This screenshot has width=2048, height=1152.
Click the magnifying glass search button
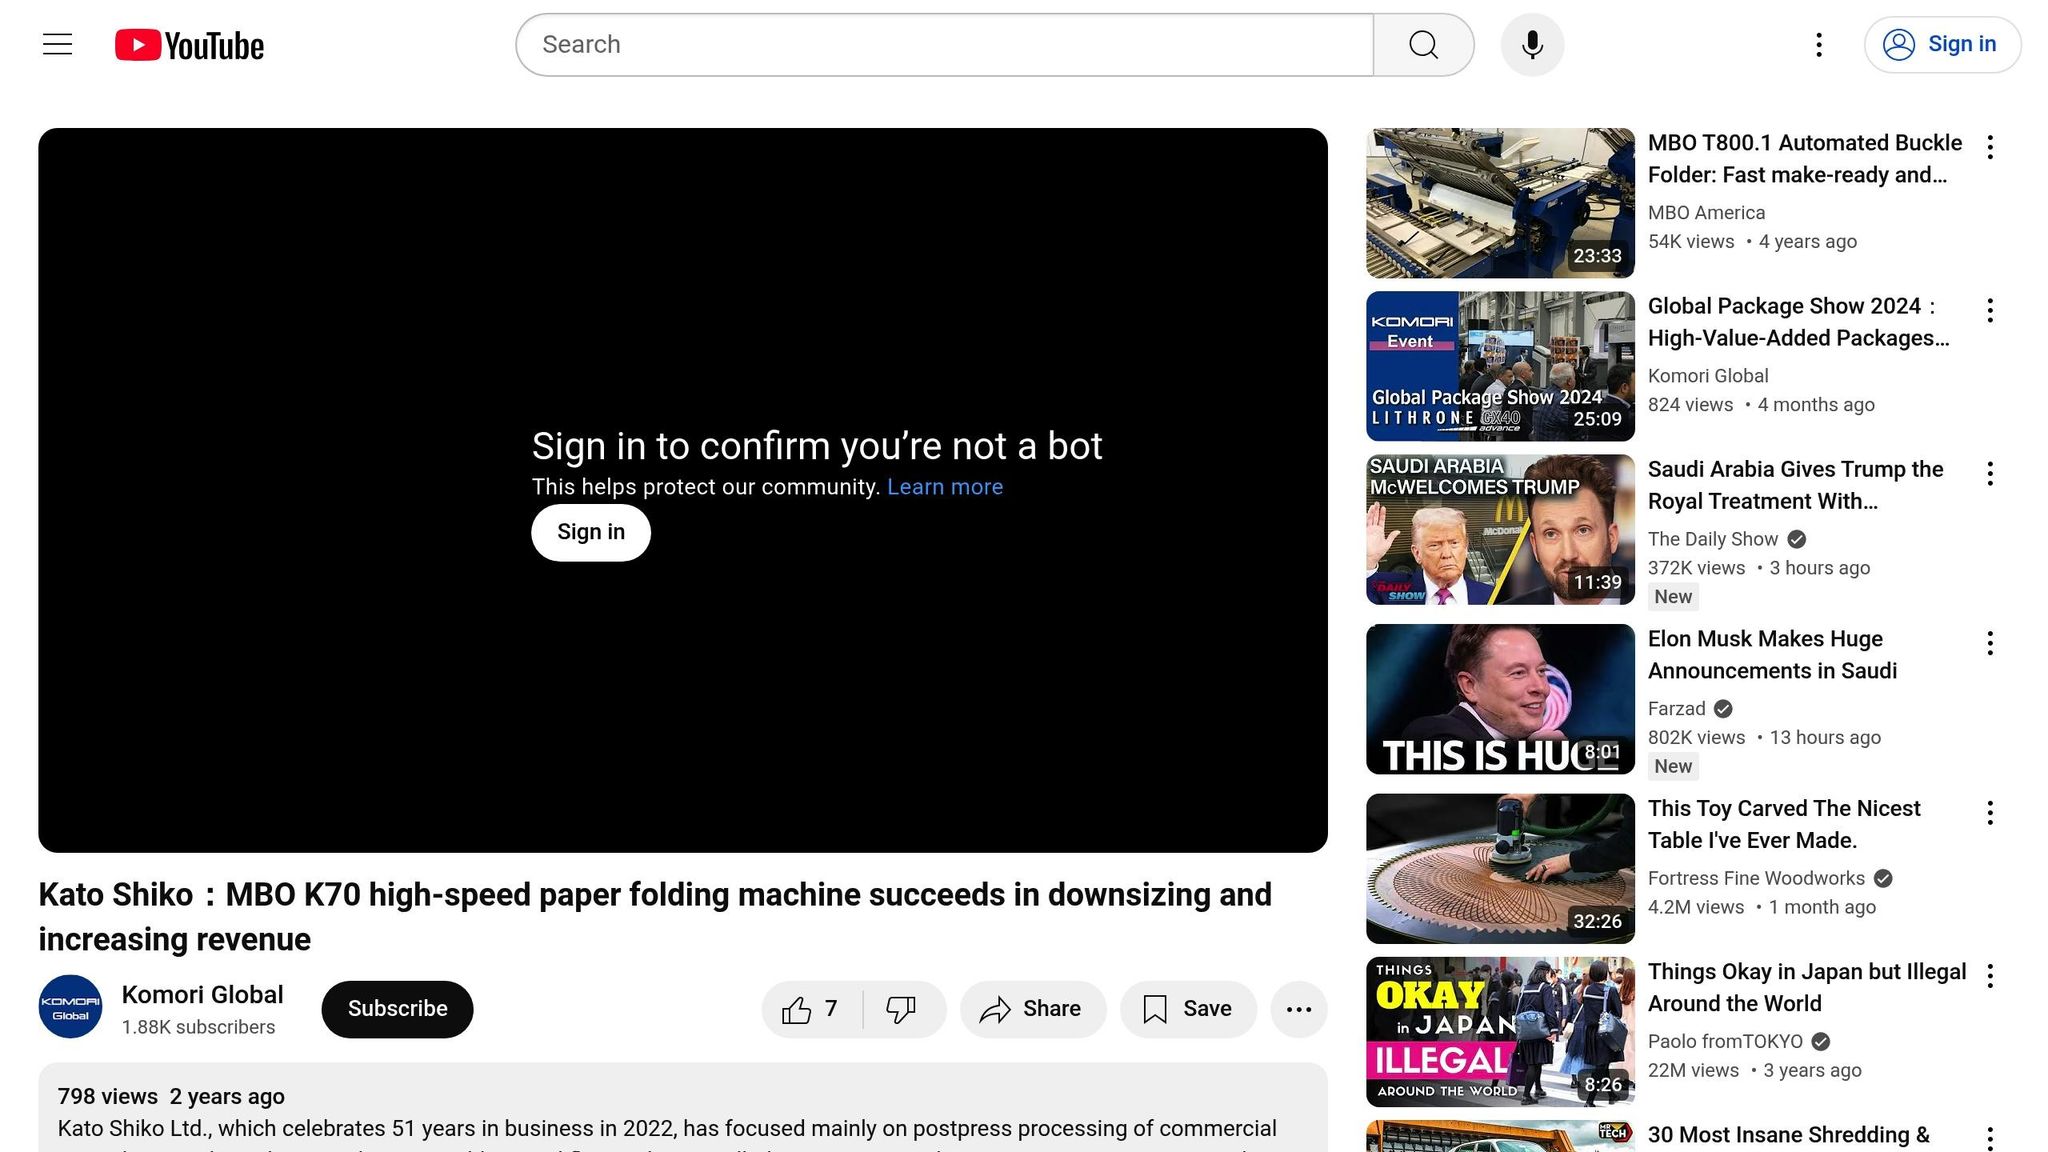point(1423,45)
